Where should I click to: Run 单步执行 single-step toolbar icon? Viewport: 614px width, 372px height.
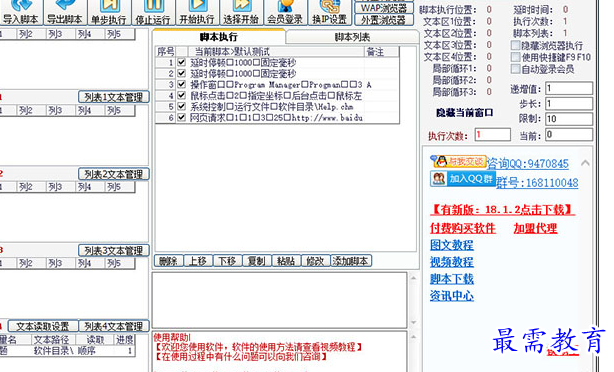click(x=109, y=12)
